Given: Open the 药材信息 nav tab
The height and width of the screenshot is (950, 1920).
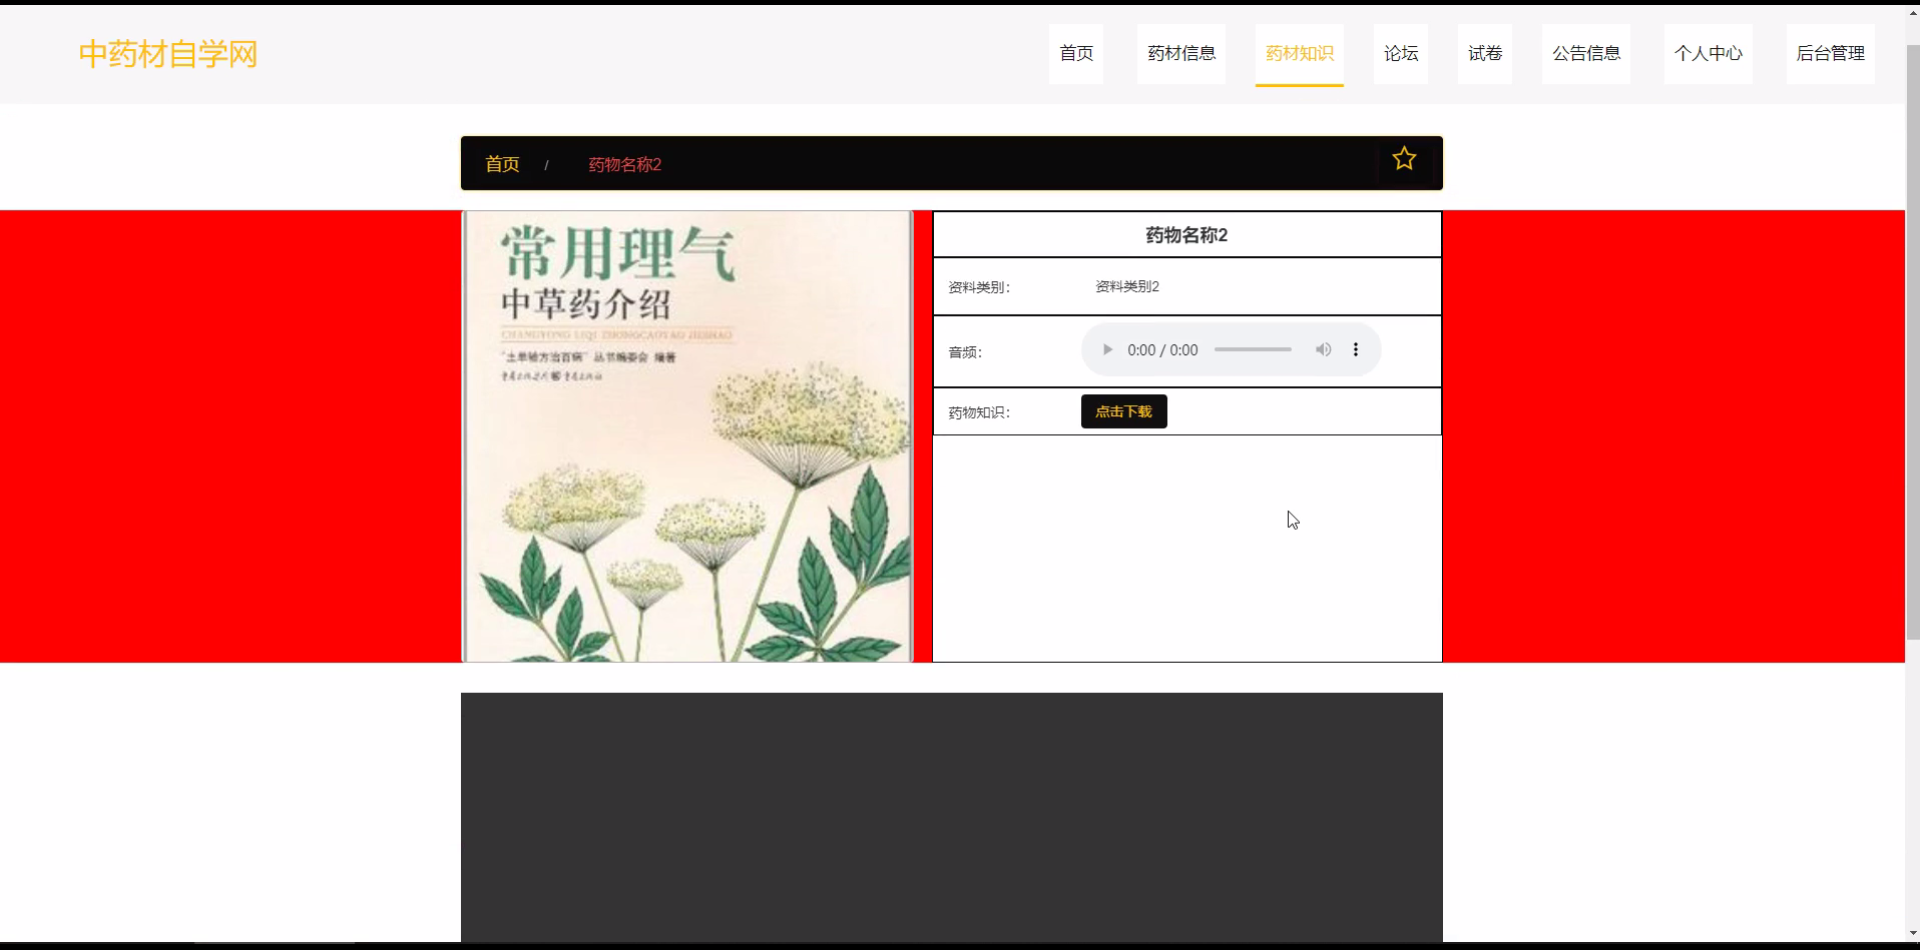Looking at the screenshot, I should tap(1181, 54).
